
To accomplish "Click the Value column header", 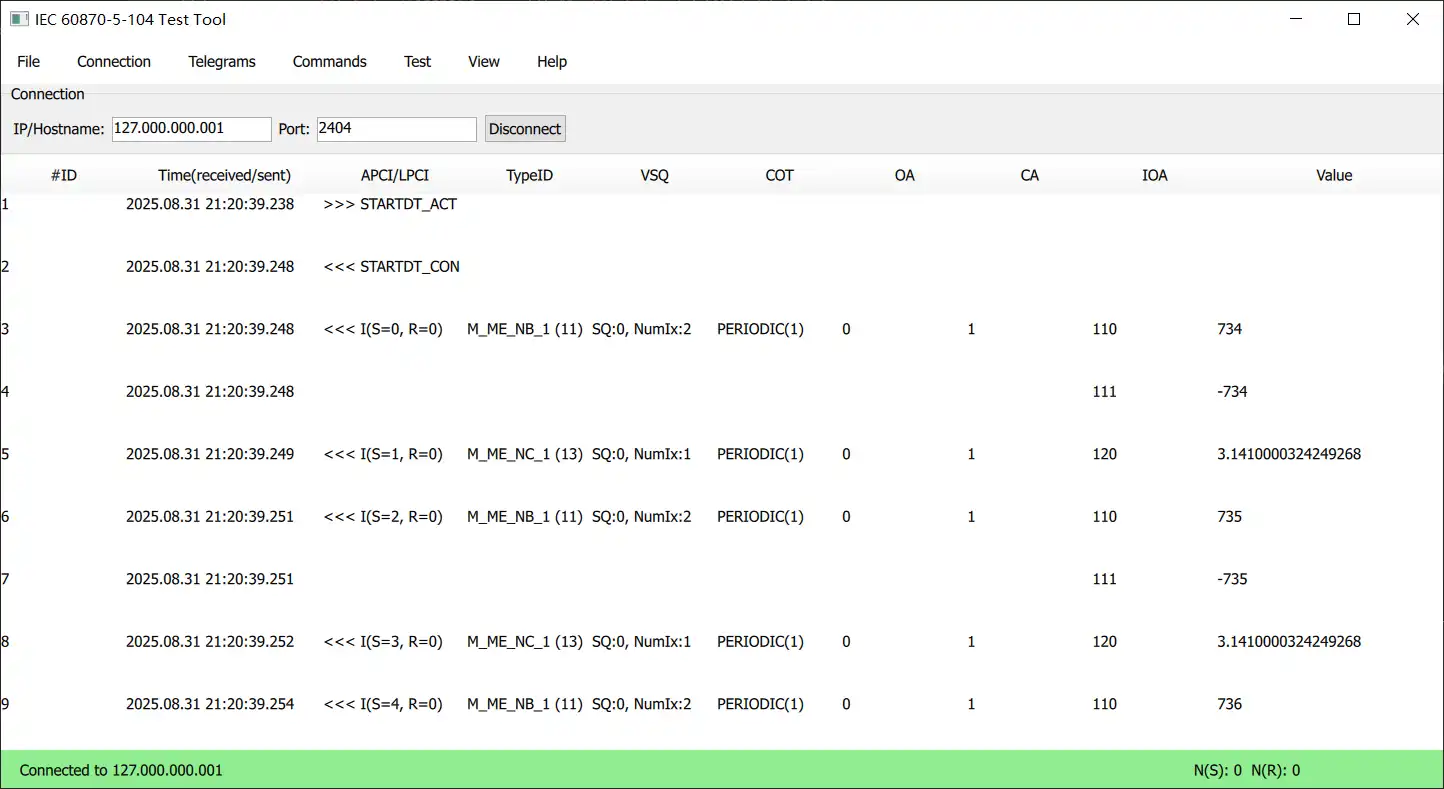I will coord(1333,176).
